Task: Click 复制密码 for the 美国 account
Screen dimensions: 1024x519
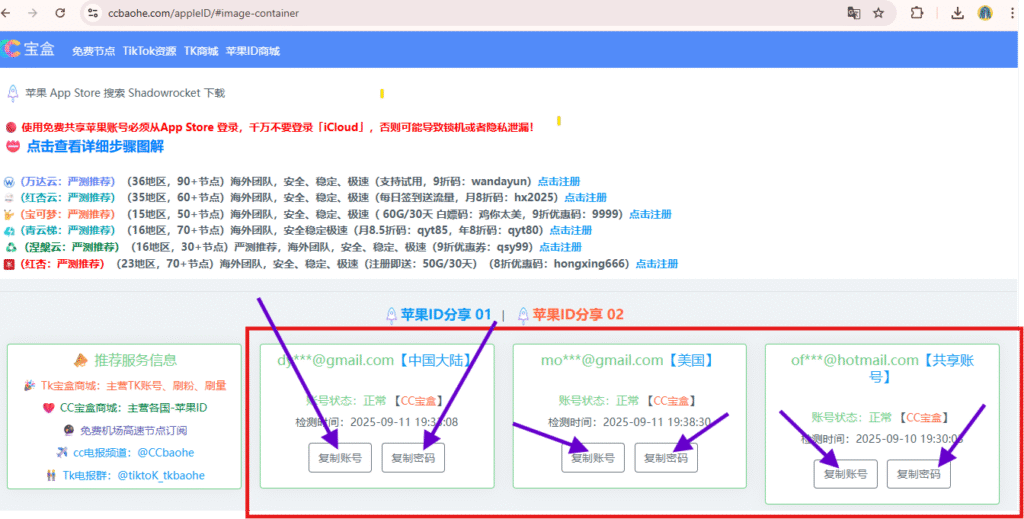Action: tap(666, 458)
